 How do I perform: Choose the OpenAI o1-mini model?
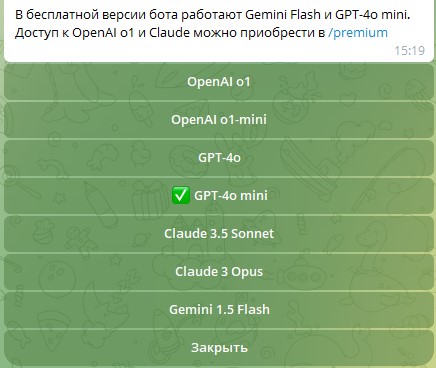click(x=219, y=120)
